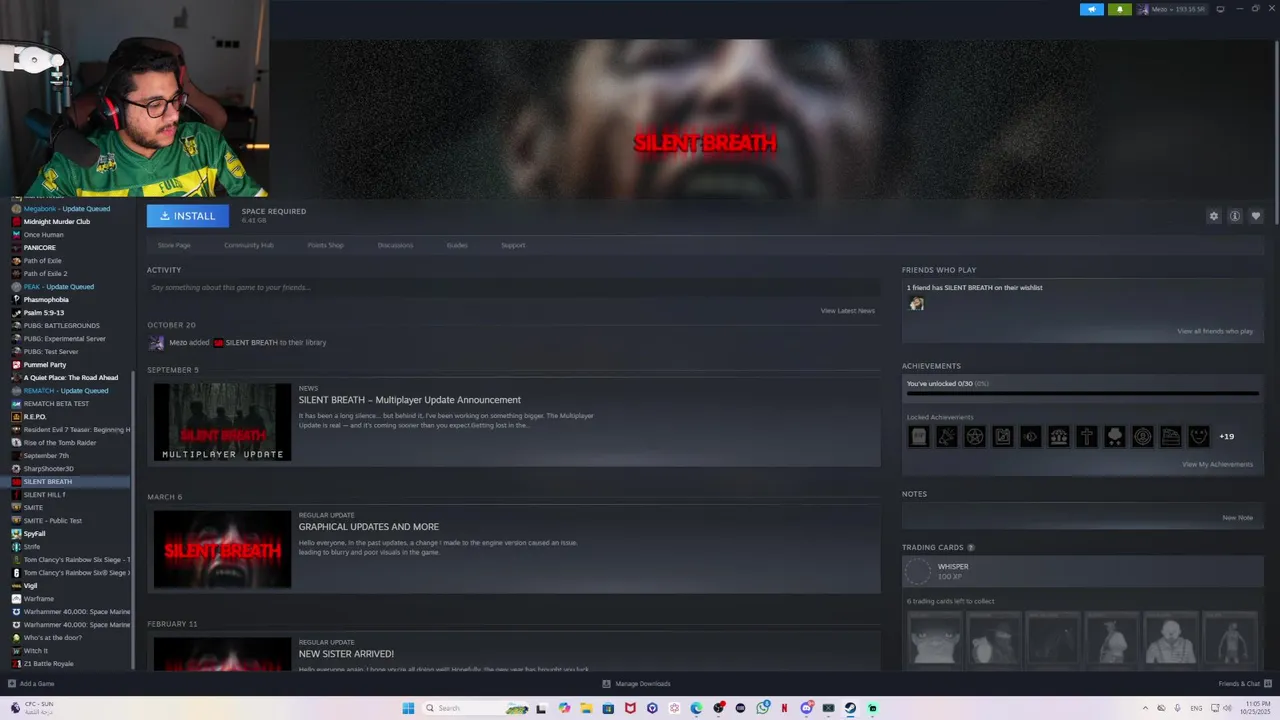Screen dimensions: 1280x720
Task: Open File Explorer from the taskbar
Action: pos(586,708)
